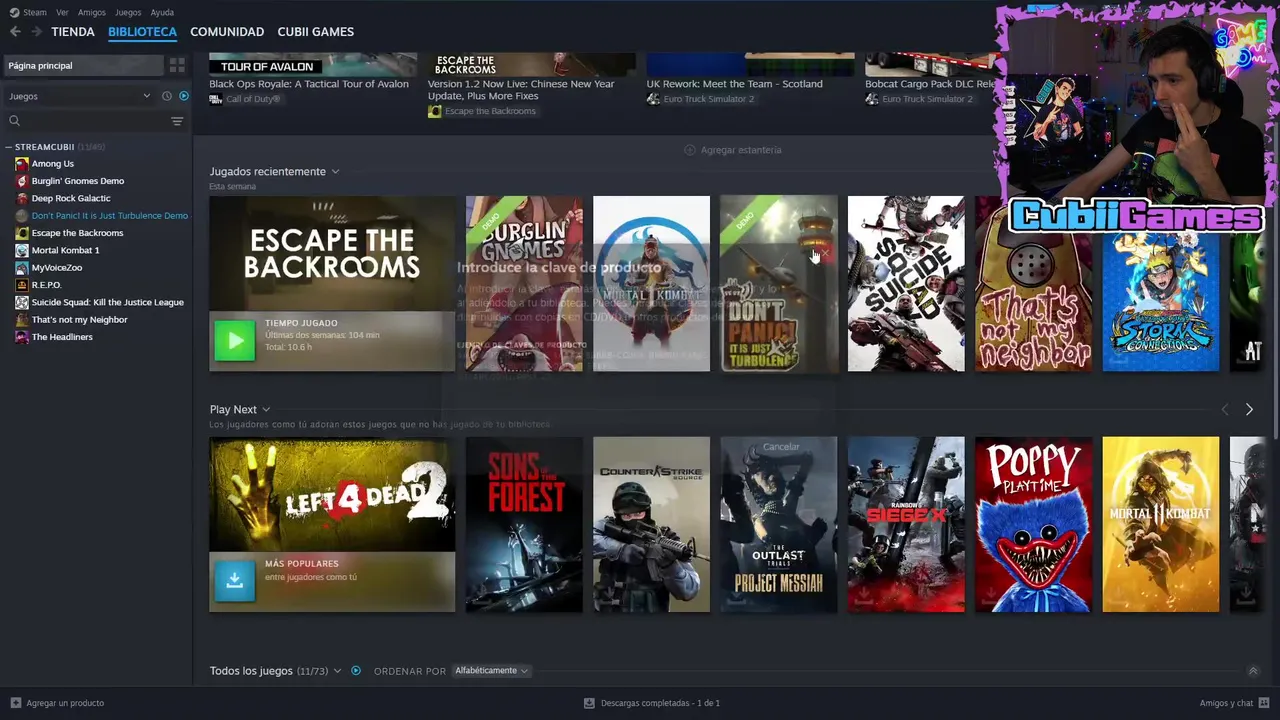Click the library search magnifier icon
The image size is (1280, 720).
pos(14,121)
